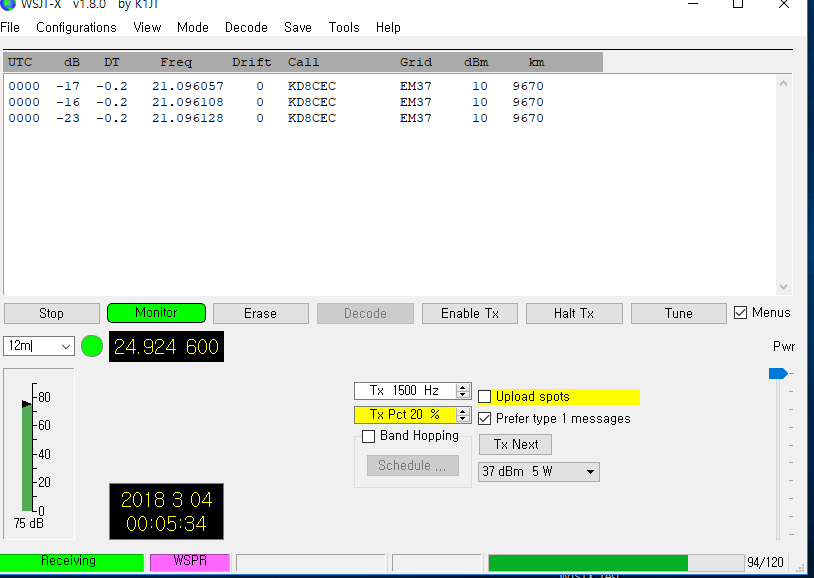Screen dimensions: 814x578
Task: Open the Configurations menu
Action: point(76,27)
